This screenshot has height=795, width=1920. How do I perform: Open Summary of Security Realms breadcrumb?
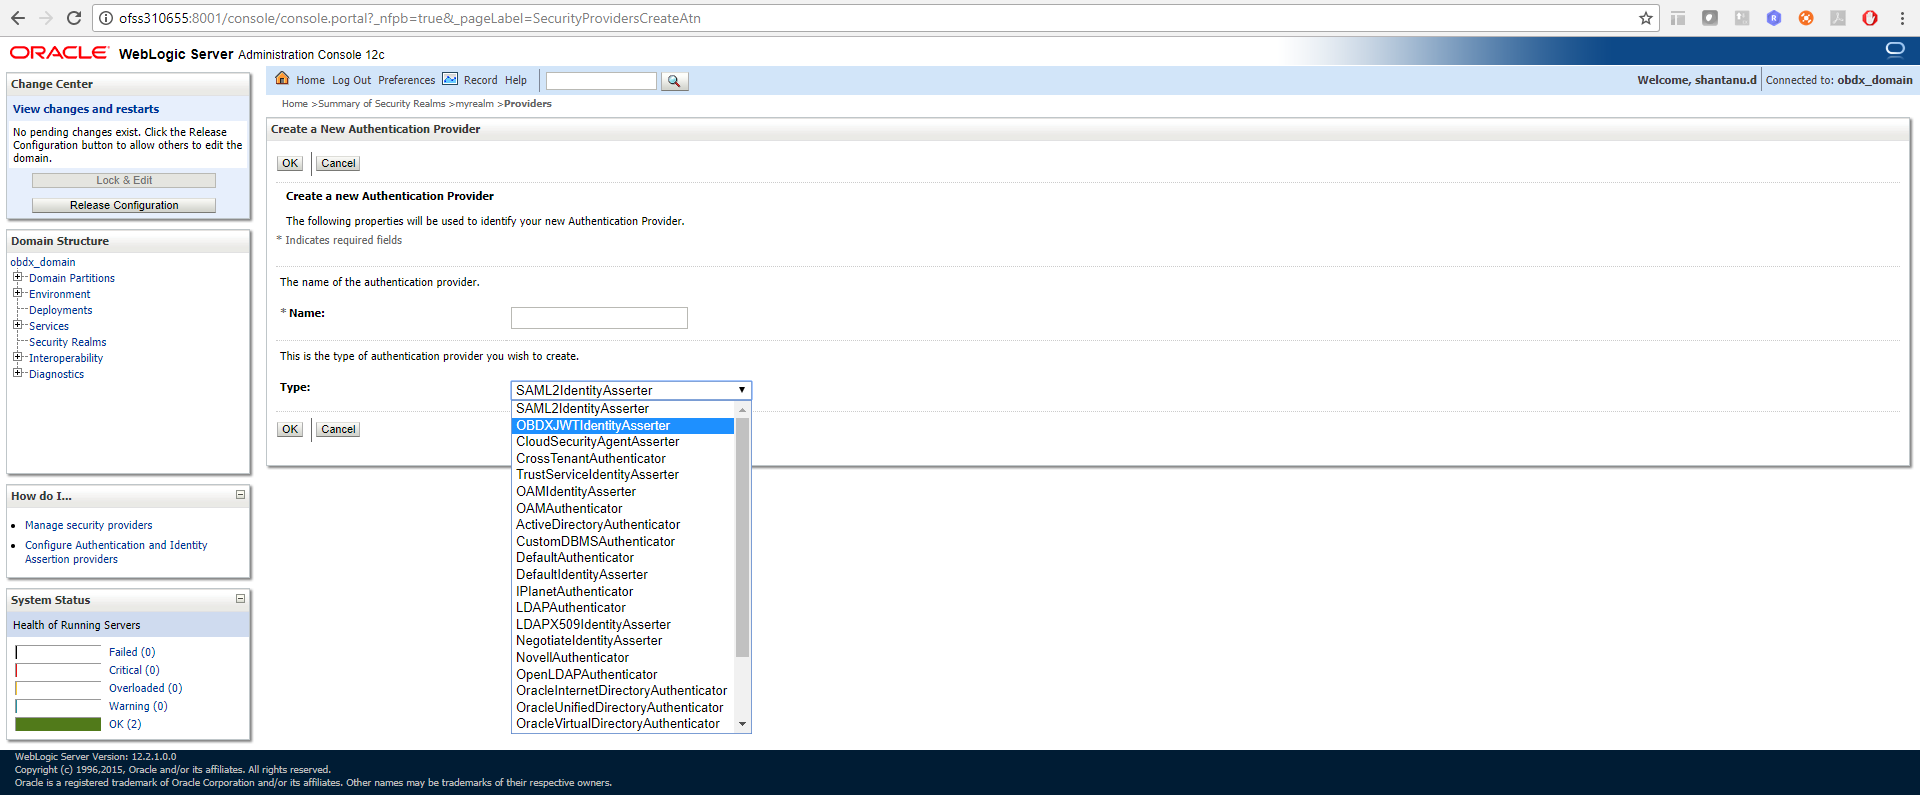pyautogui.click(x=382, y=104)
